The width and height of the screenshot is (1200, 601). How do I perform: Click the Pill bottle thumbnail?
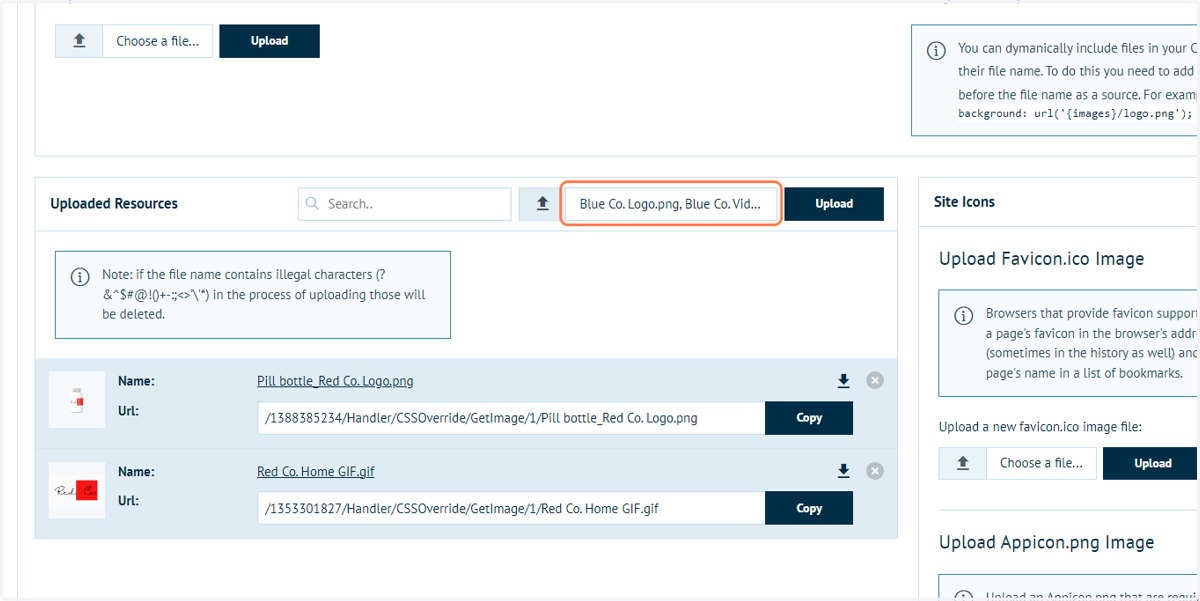click(x=77, y=400)
